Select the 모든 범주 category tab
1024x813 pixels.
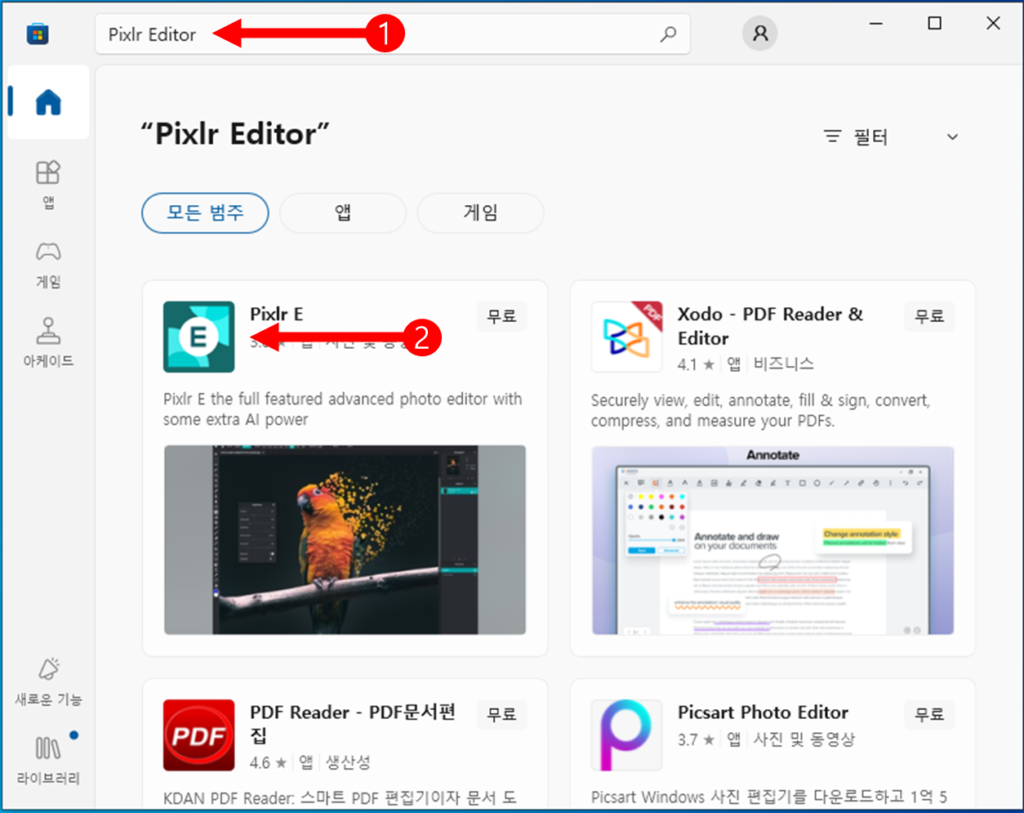tap(205, 213)
